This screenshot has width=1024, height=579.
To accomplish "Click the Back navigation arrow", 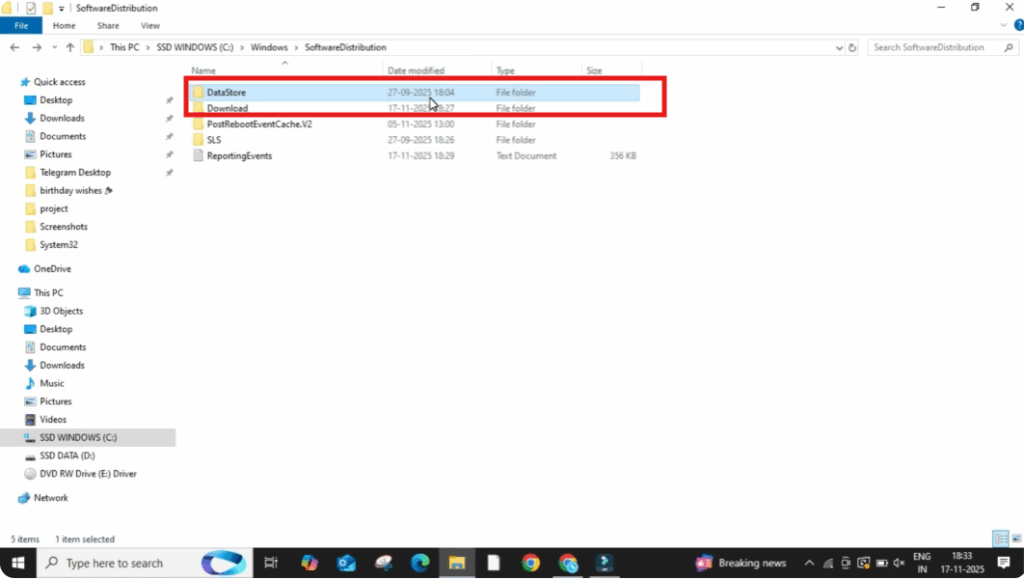I will tap(14, 47).
